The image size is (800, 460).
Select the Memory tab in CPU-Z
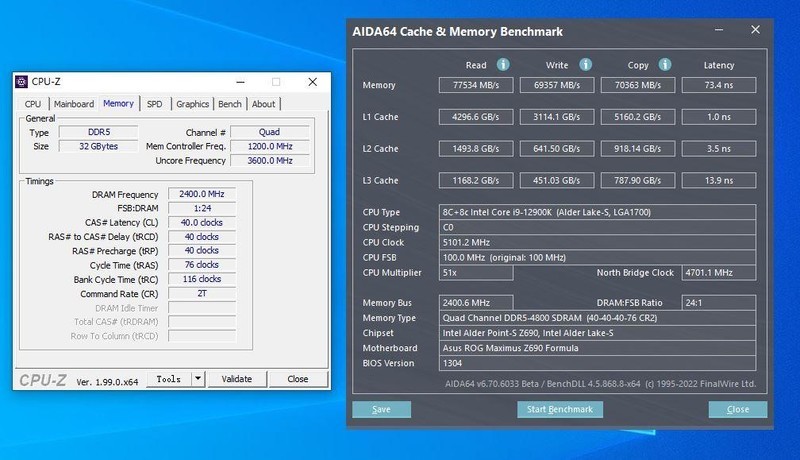(x=118, y=103)
